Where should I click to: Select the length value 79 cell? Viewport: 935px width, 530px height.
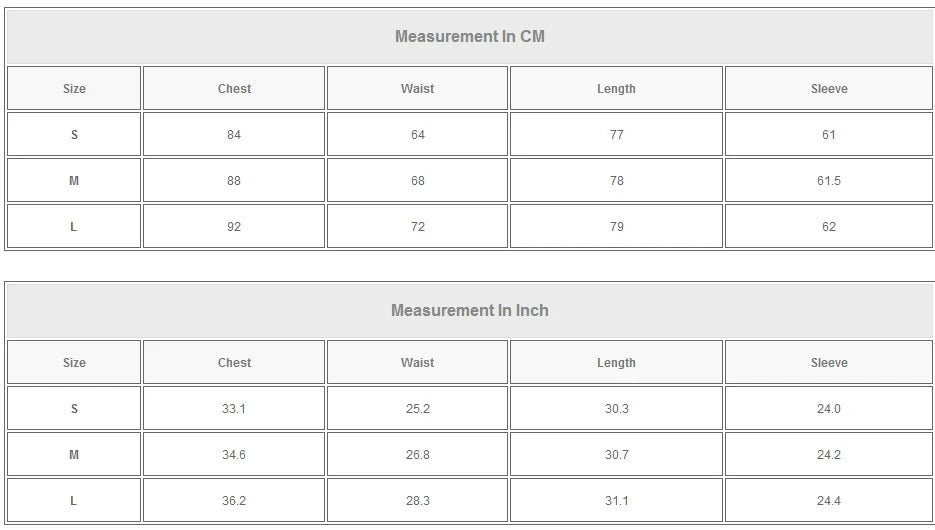[616, 227]
